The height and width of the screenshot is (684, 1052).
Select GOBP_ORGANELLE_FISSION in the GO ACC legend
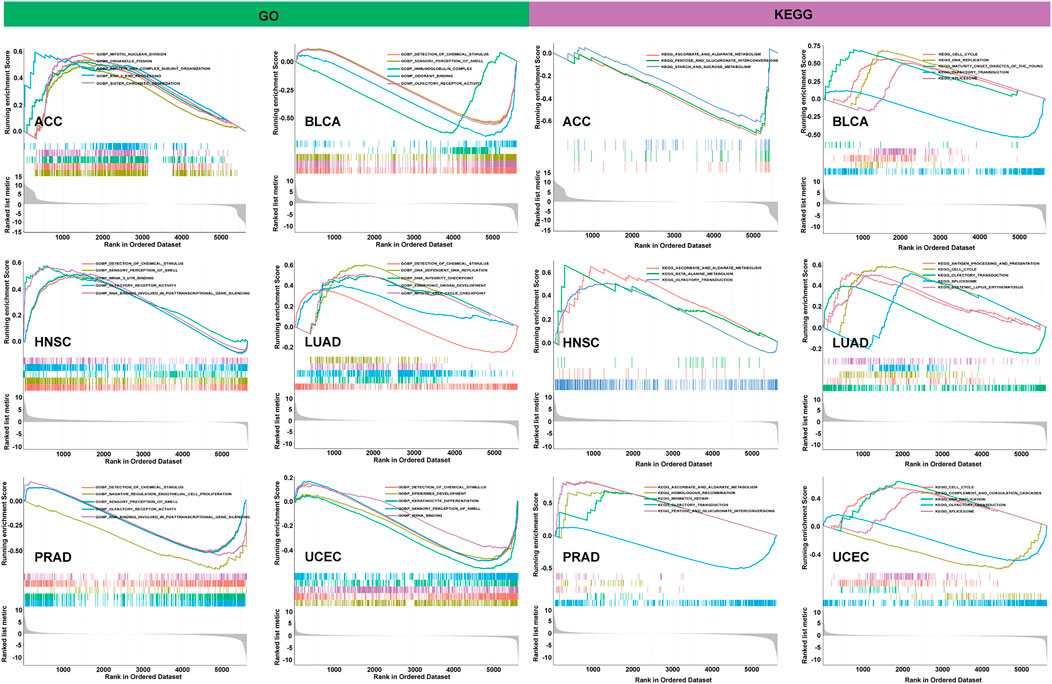click(x=125, y=61)
